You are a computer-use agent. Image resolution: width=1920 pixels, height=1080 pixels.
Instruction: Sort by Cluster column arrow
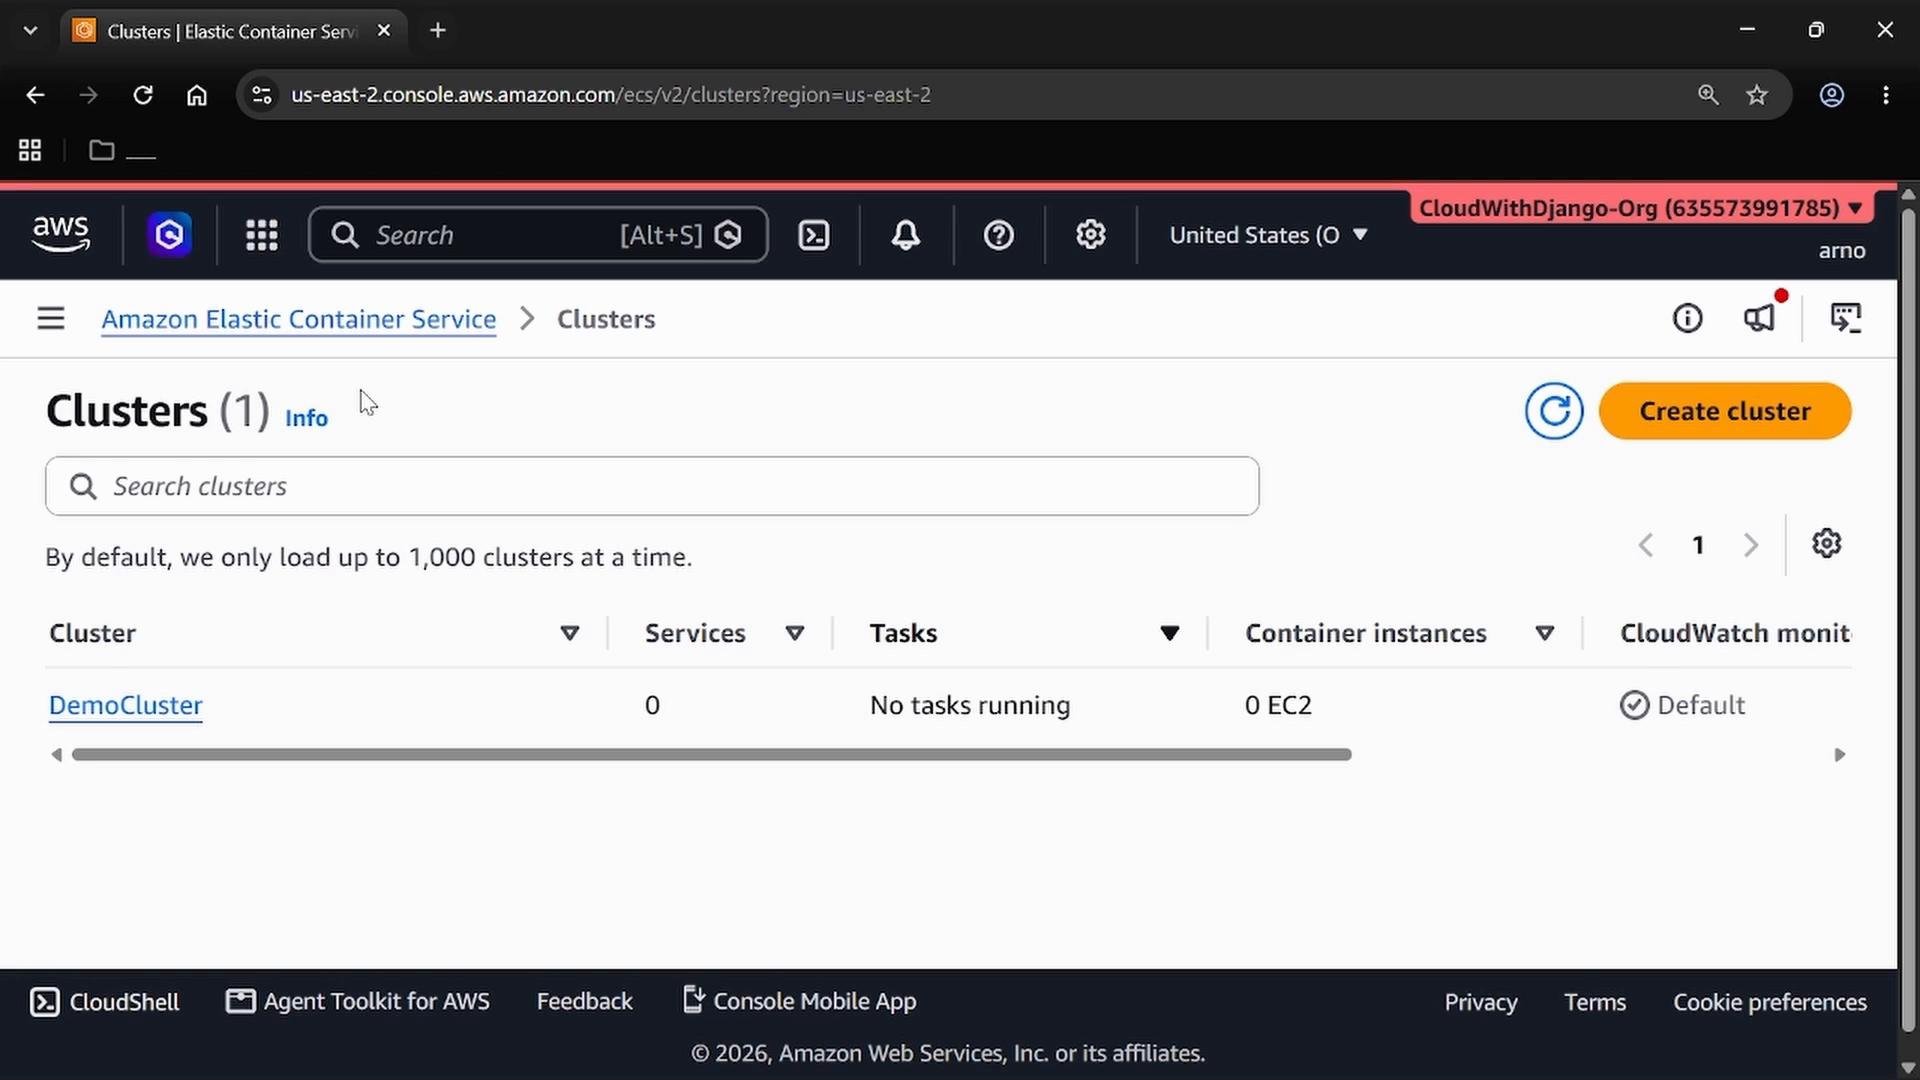pyautogui.click(x=570, y=633)
